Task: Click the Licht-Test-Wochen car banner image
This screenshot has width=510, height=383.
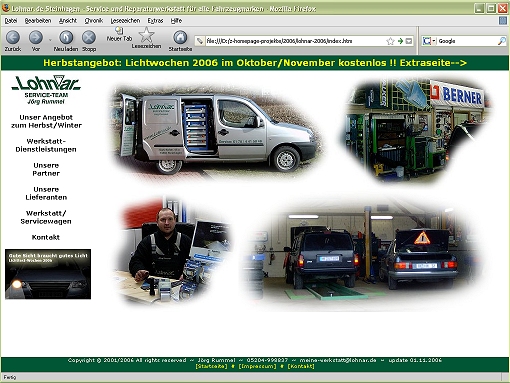Action: pos(48,274)
